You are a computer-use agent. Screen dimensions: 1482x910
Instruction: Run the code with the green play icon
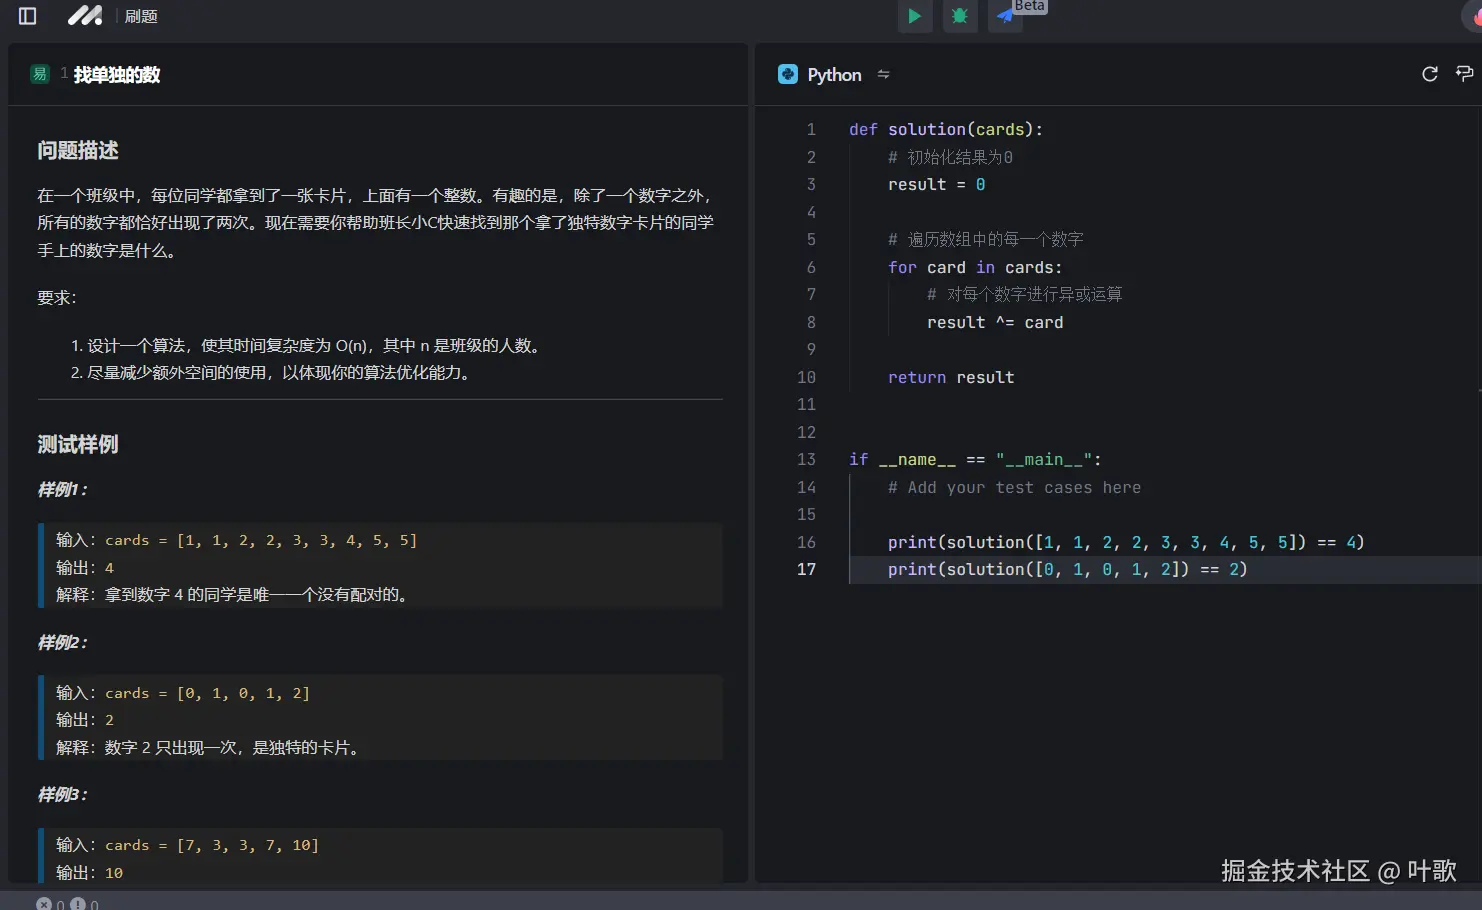pos(914,16)
